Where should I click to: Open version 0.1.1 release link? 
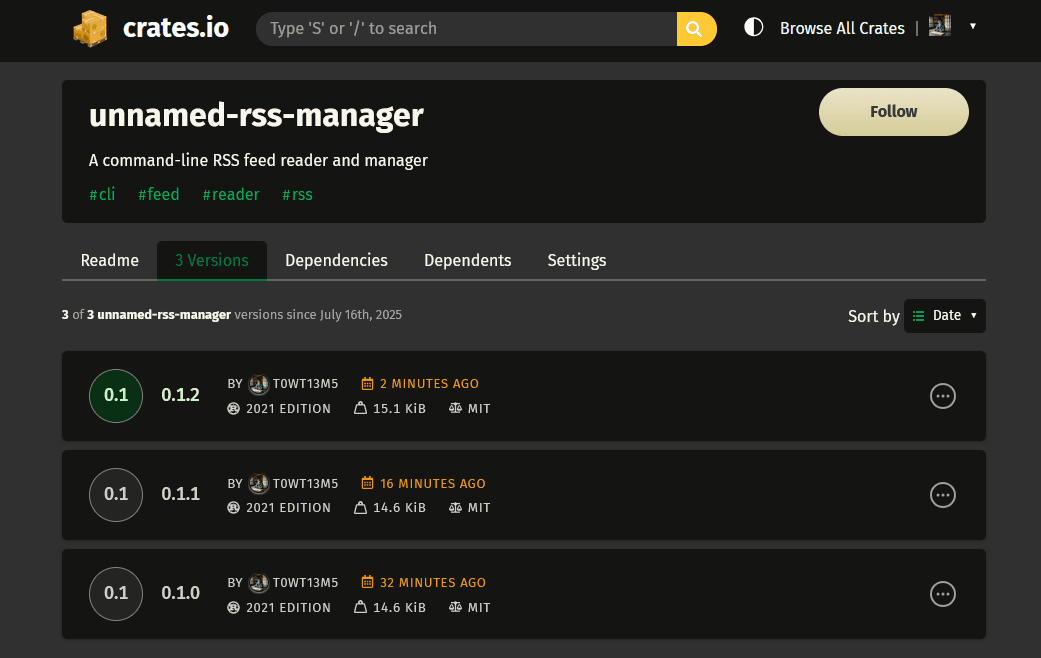pos(181,494)
